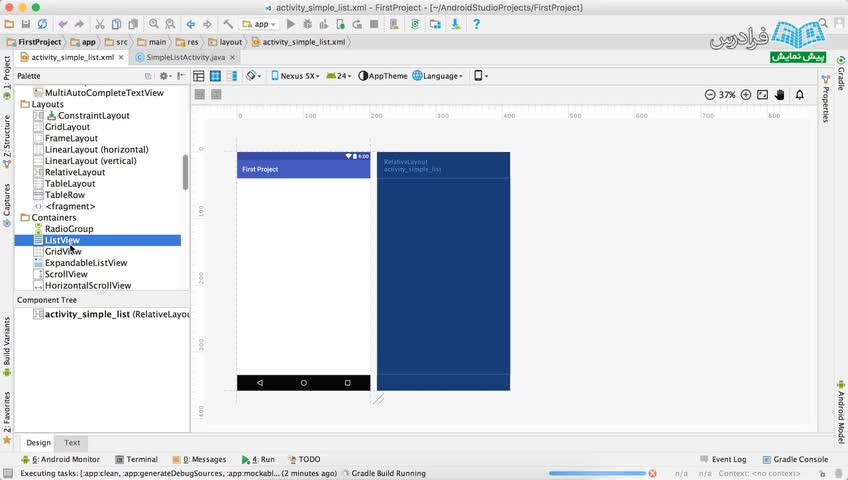Show Blueprint view only
Image resolution: width=848 pixels, height=480 pixels.
(x=216, y=76)
